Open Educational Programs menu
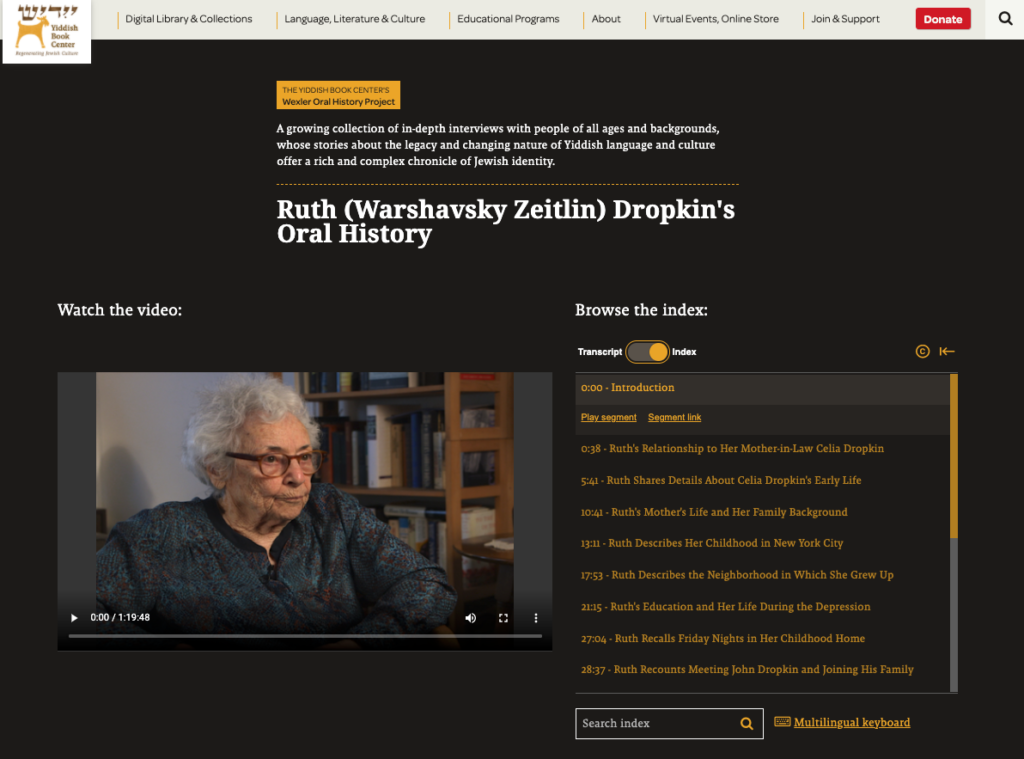This screenshot has width=1024, height=759. coord(508,19)
